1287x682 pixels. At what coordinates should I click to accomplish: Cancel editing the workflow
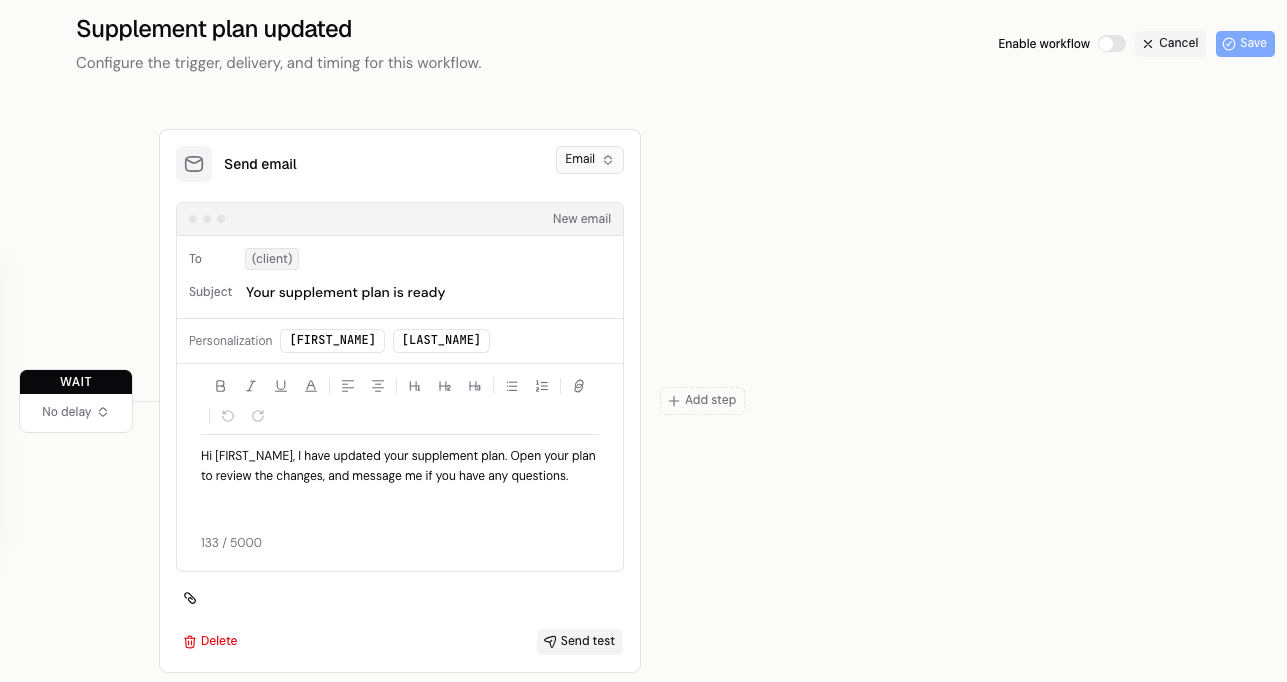1170,44
